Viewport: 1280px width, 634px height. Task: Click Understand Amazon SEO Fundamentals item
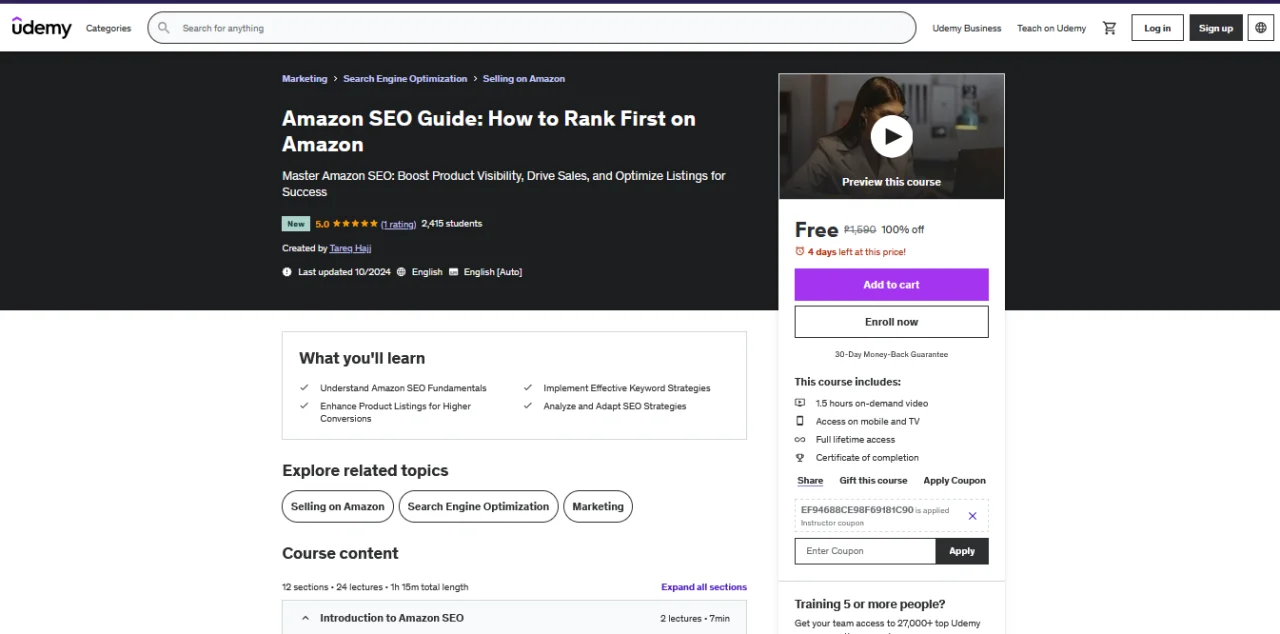(x=403, y=388)
